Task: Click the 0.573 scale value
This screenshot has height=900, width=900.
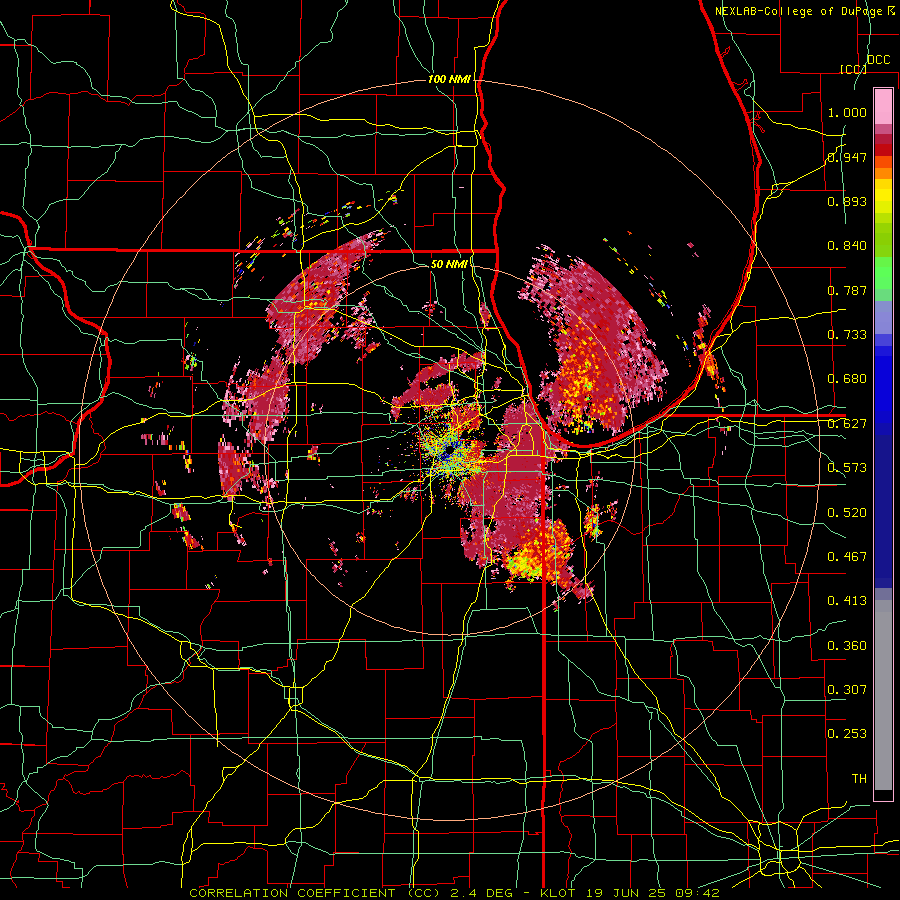Action: tap(847, 468)
